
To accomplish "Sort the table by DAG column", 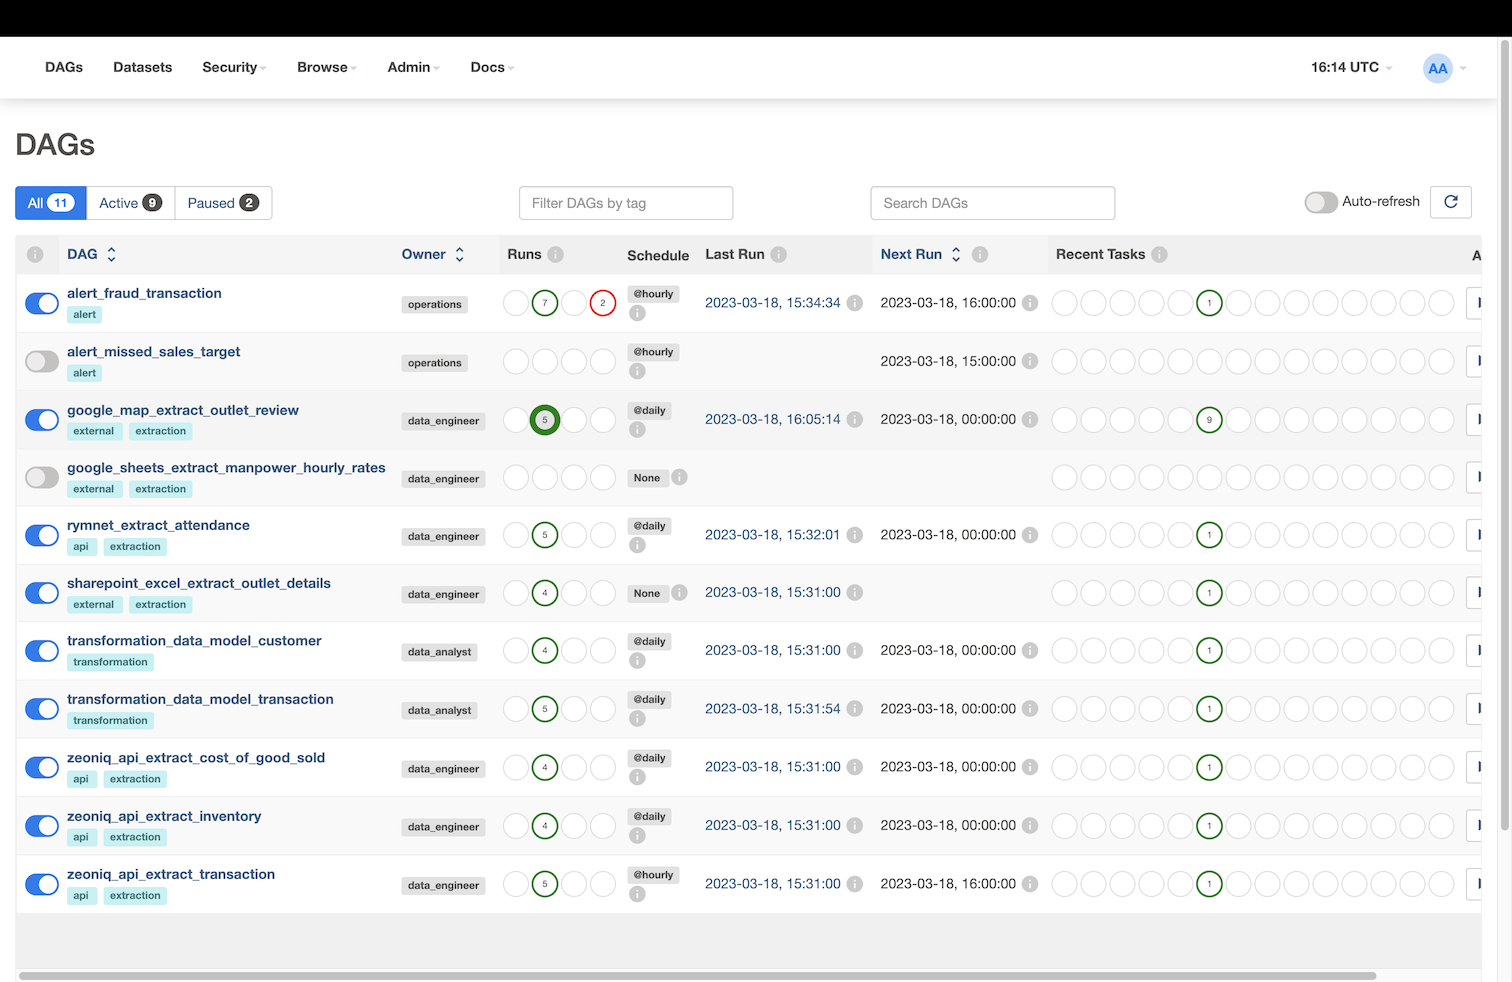I will (x=91, y=254).
